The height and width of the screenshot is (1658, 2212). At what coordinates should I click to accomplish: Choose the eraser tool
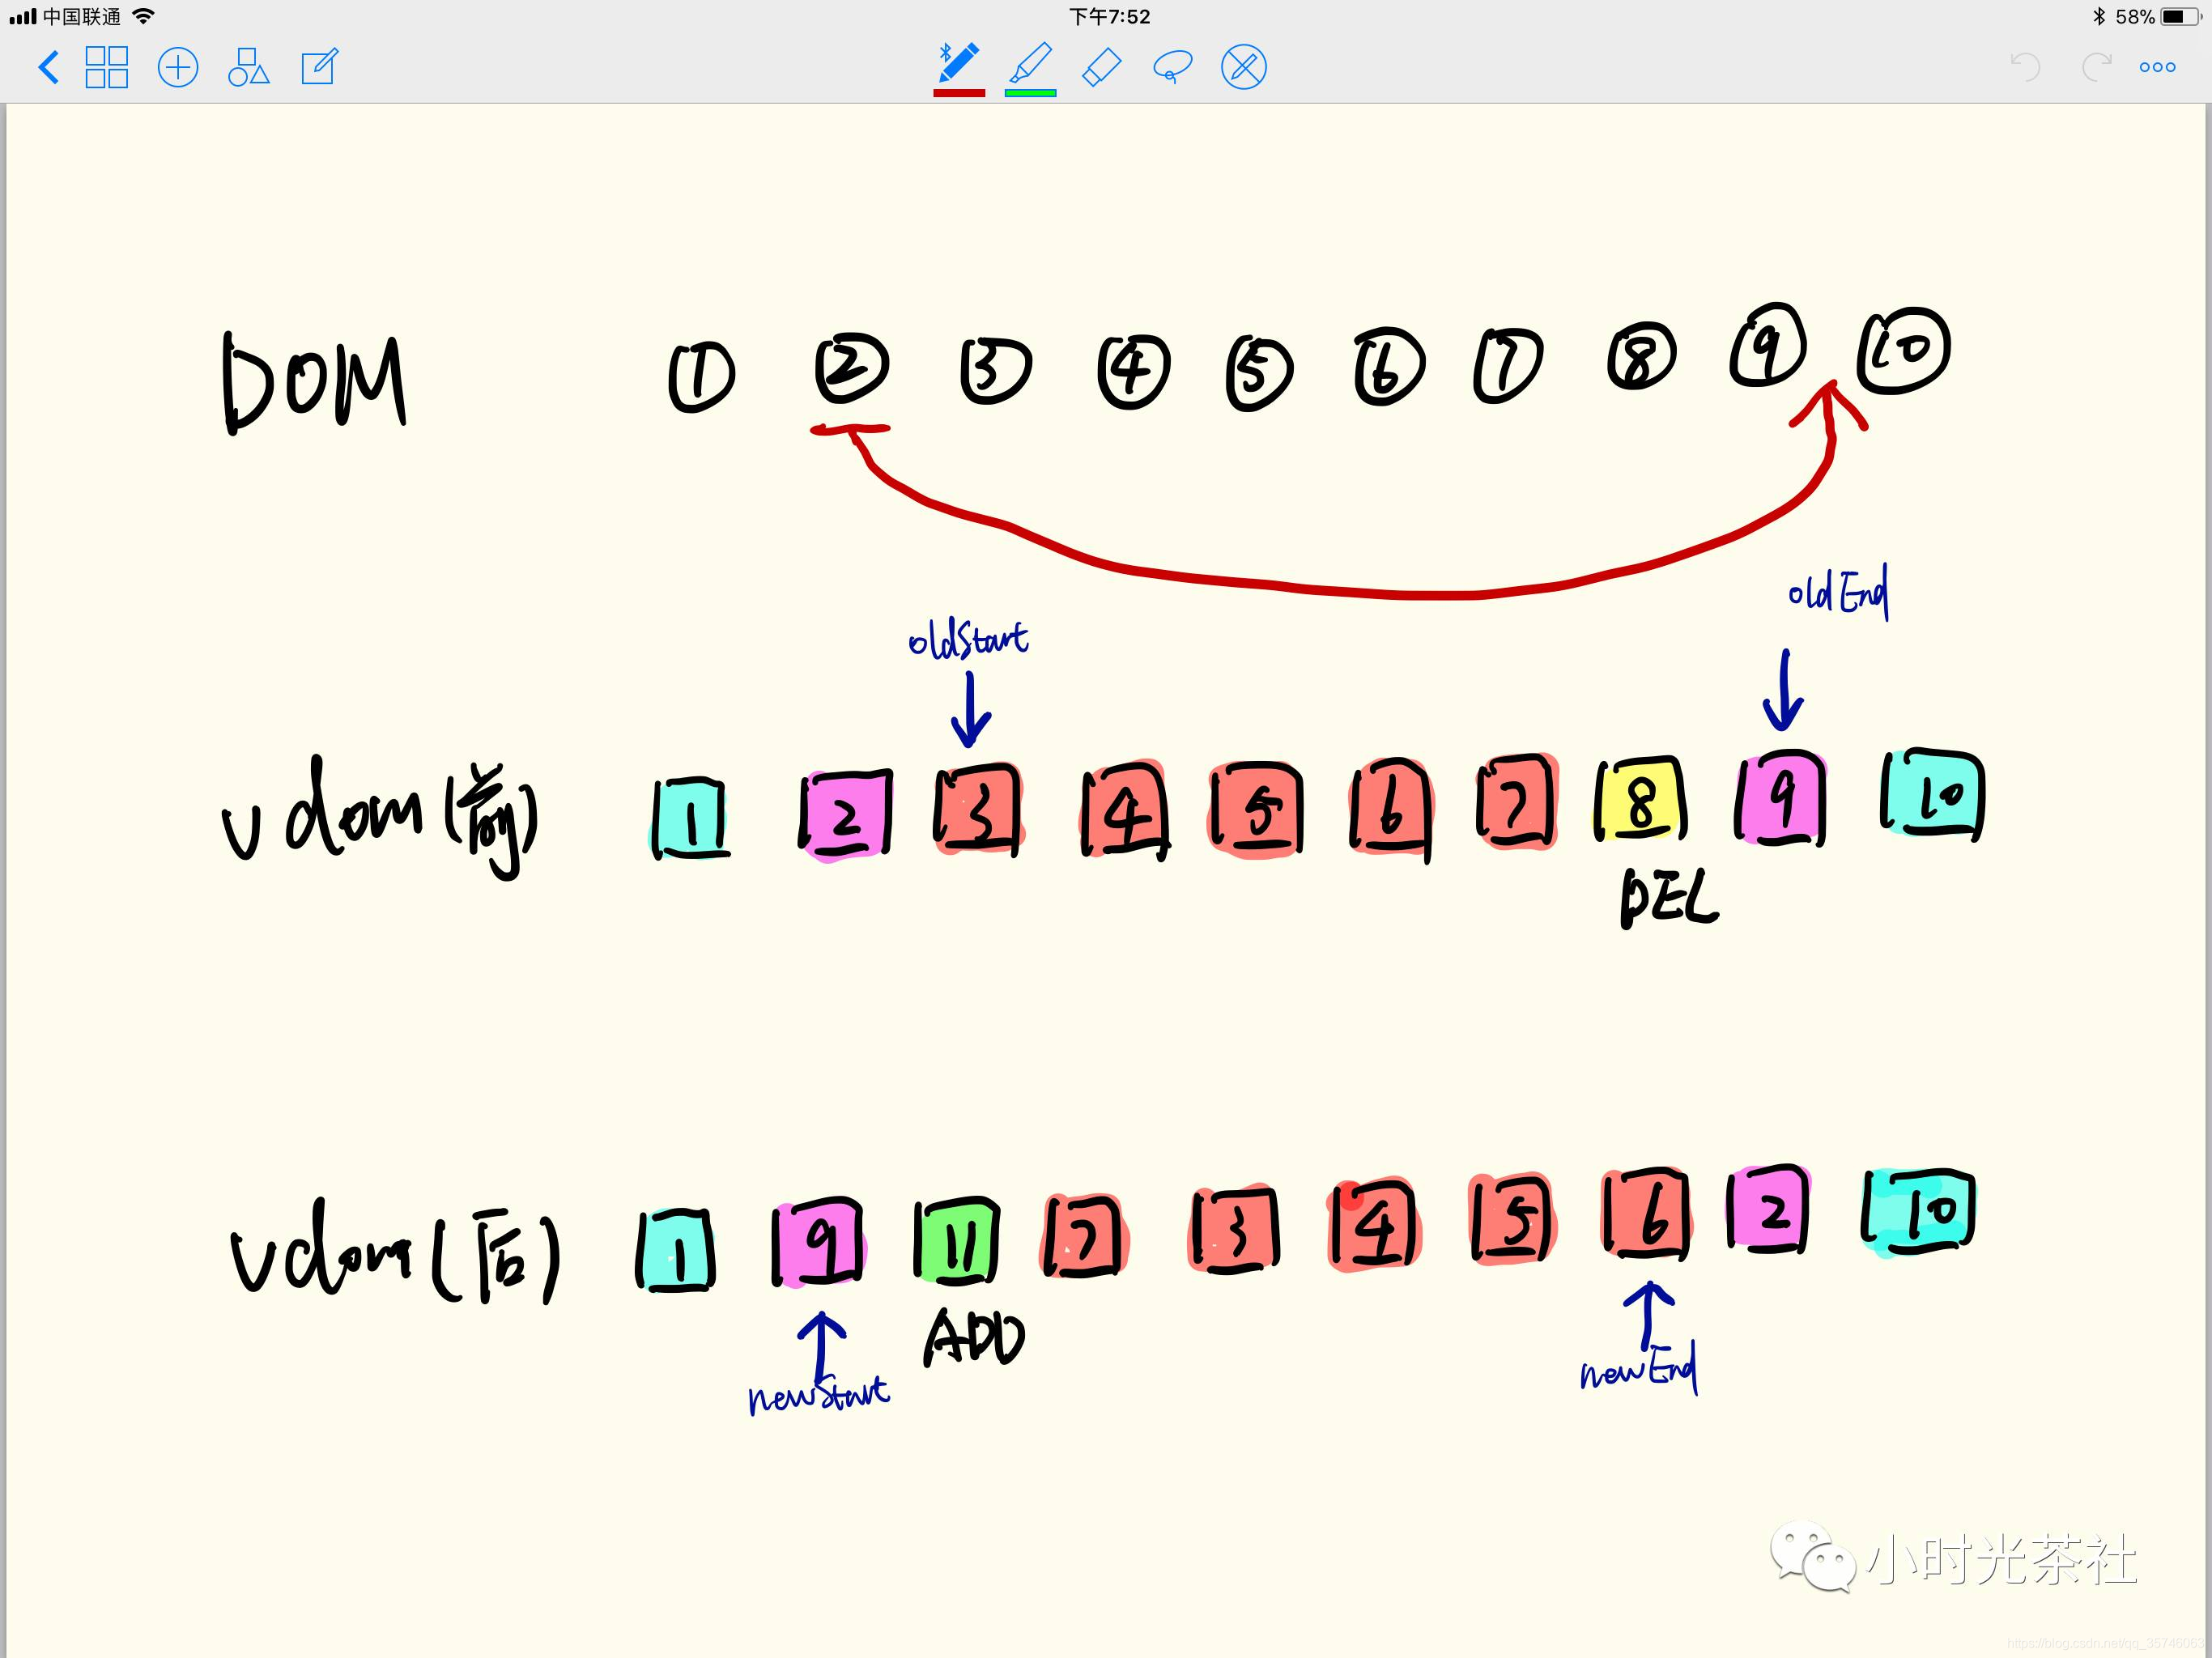pos(1102,68)
